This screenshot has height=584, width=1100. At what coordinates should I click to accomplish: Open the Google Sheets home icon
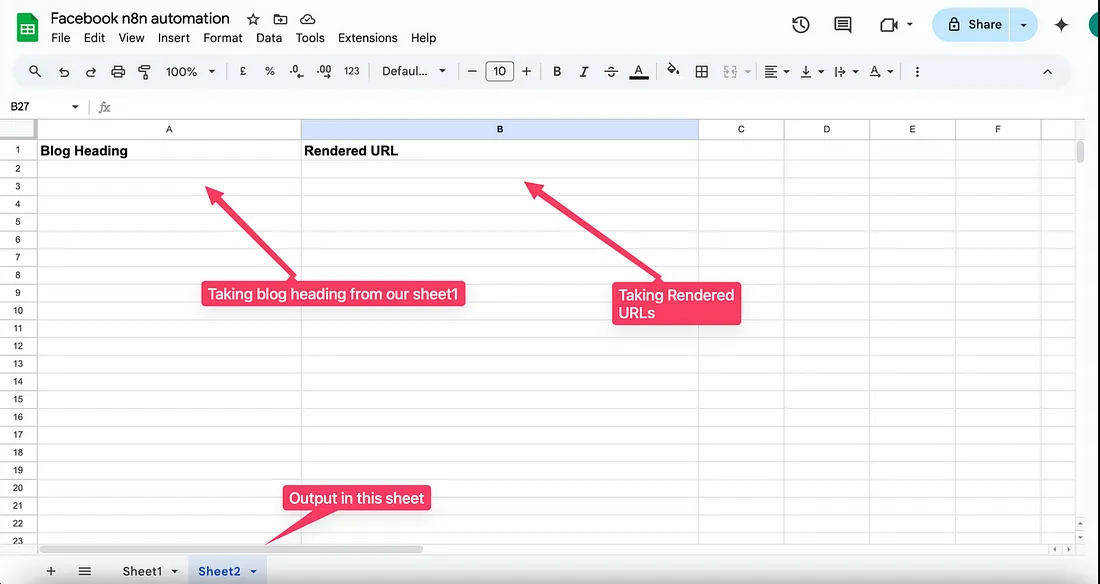27,29
